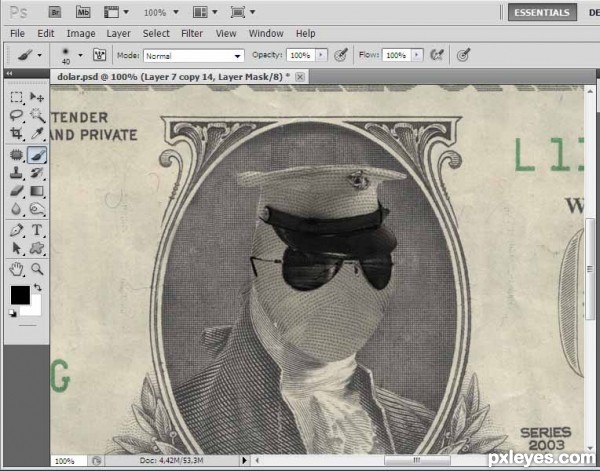Select the Blur tool

click(16, 209)
